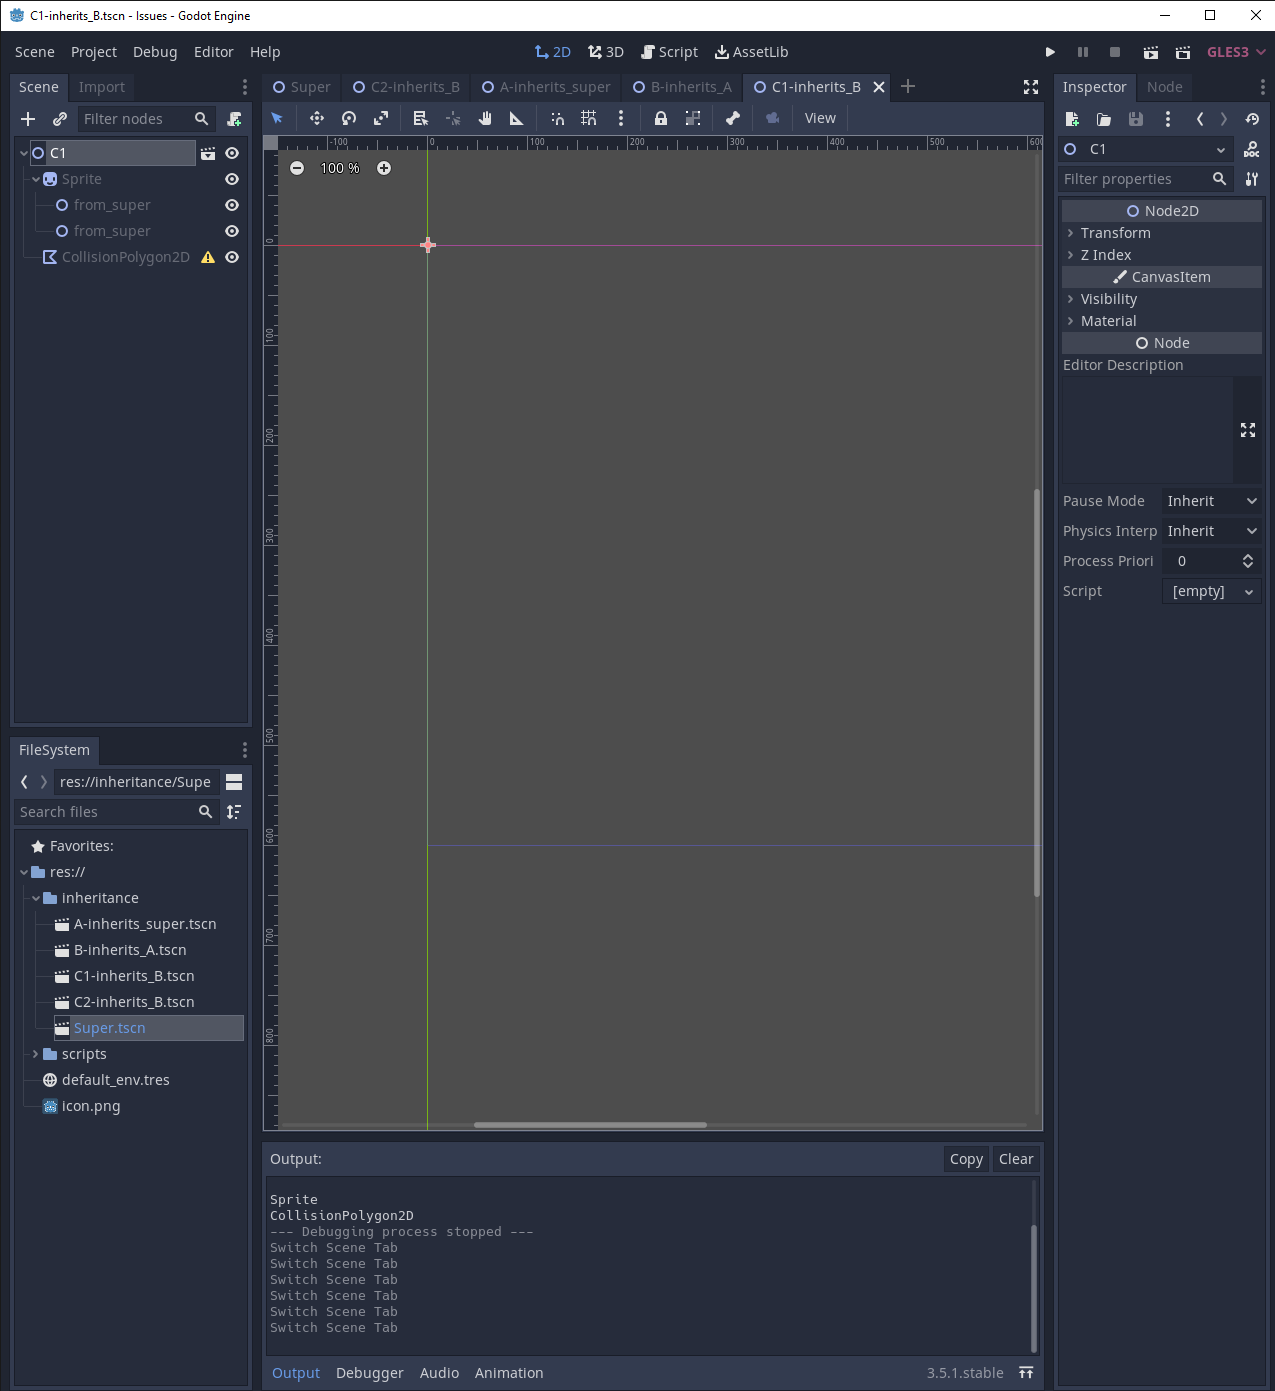Zoom in the 2D viewport
Image resolution: width=1275 pixels, height=1391 pixels.
tap(384, 168)
